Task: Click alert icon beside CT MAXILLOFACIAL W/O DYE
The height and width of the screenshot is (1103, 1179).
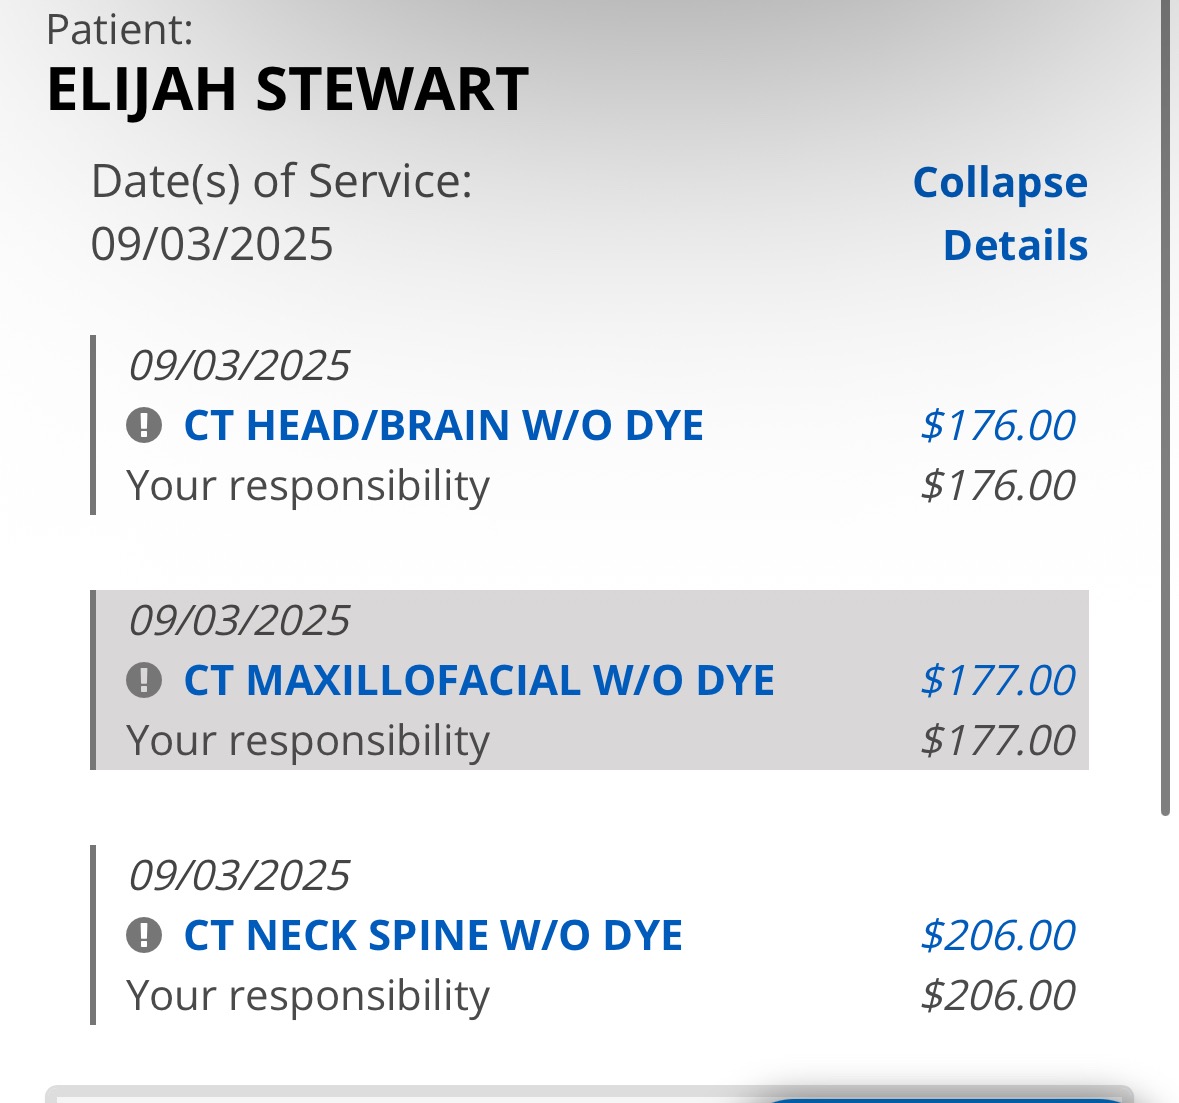Action: pyautogui.click(x=144, y=681)
